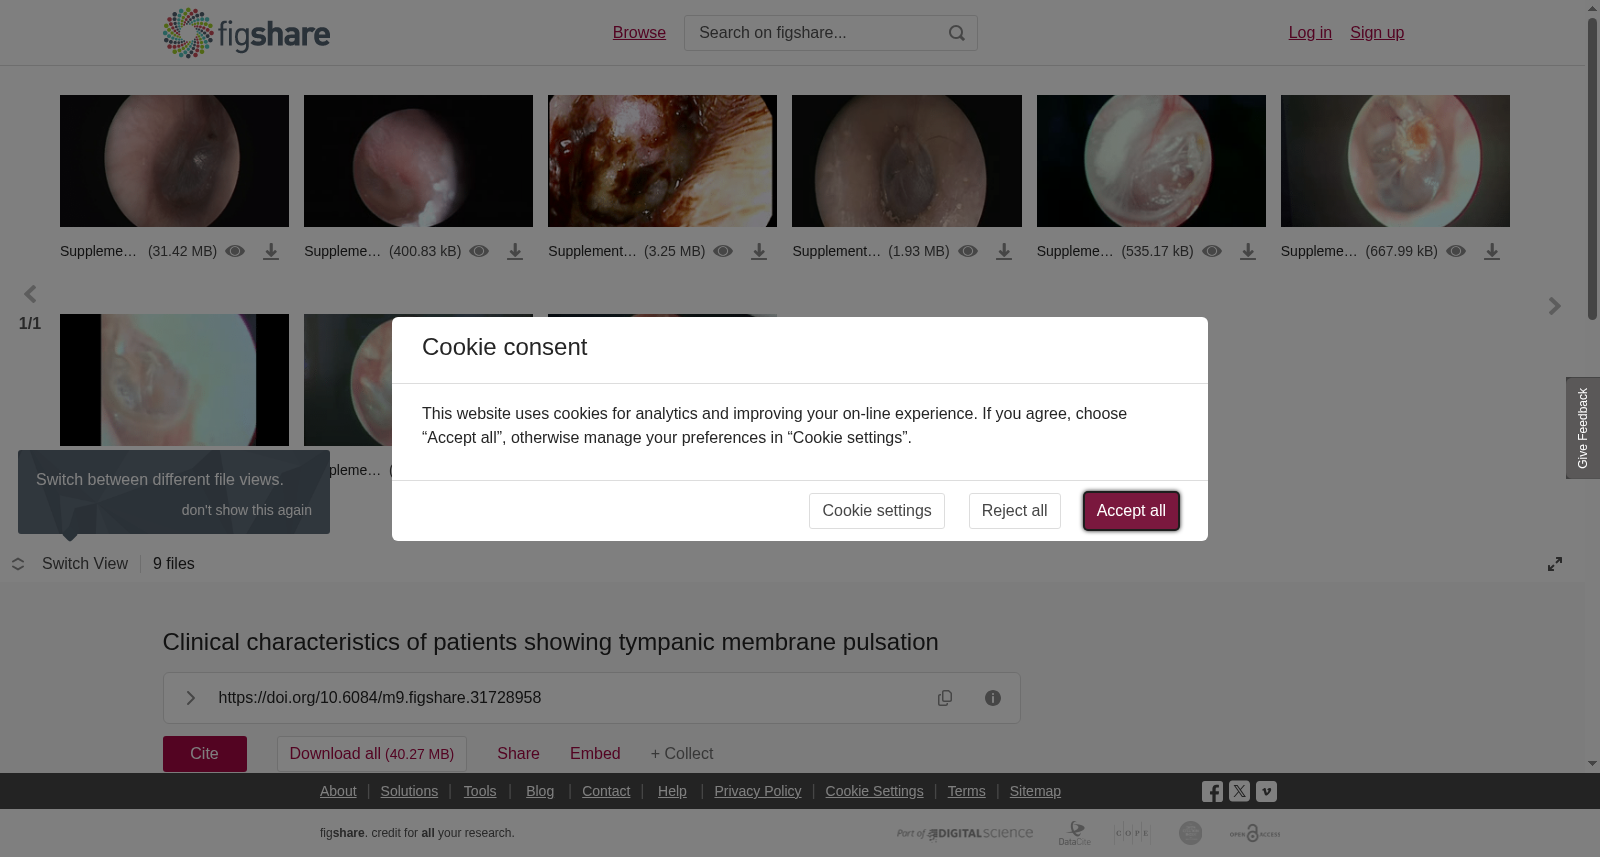Open the Give Feedback side tab
The width and height of the screenshot is (1600, 857).
[1583, 428]
